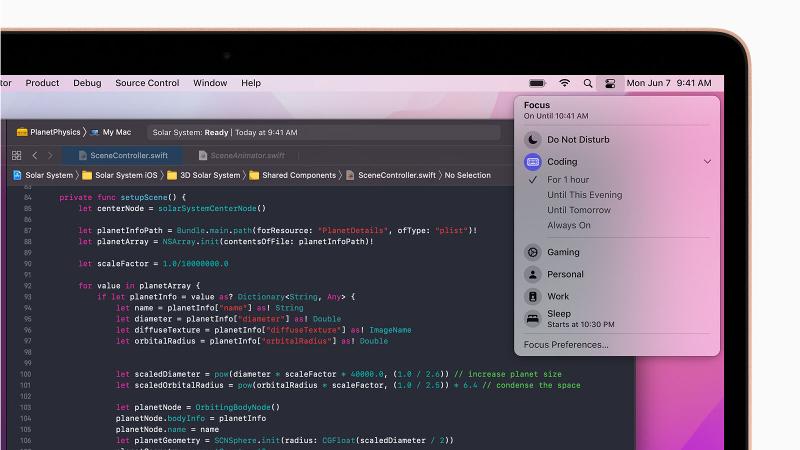Click the Solar System project icon in breadcrumb
800x450 pixels.
coord(17,175)
